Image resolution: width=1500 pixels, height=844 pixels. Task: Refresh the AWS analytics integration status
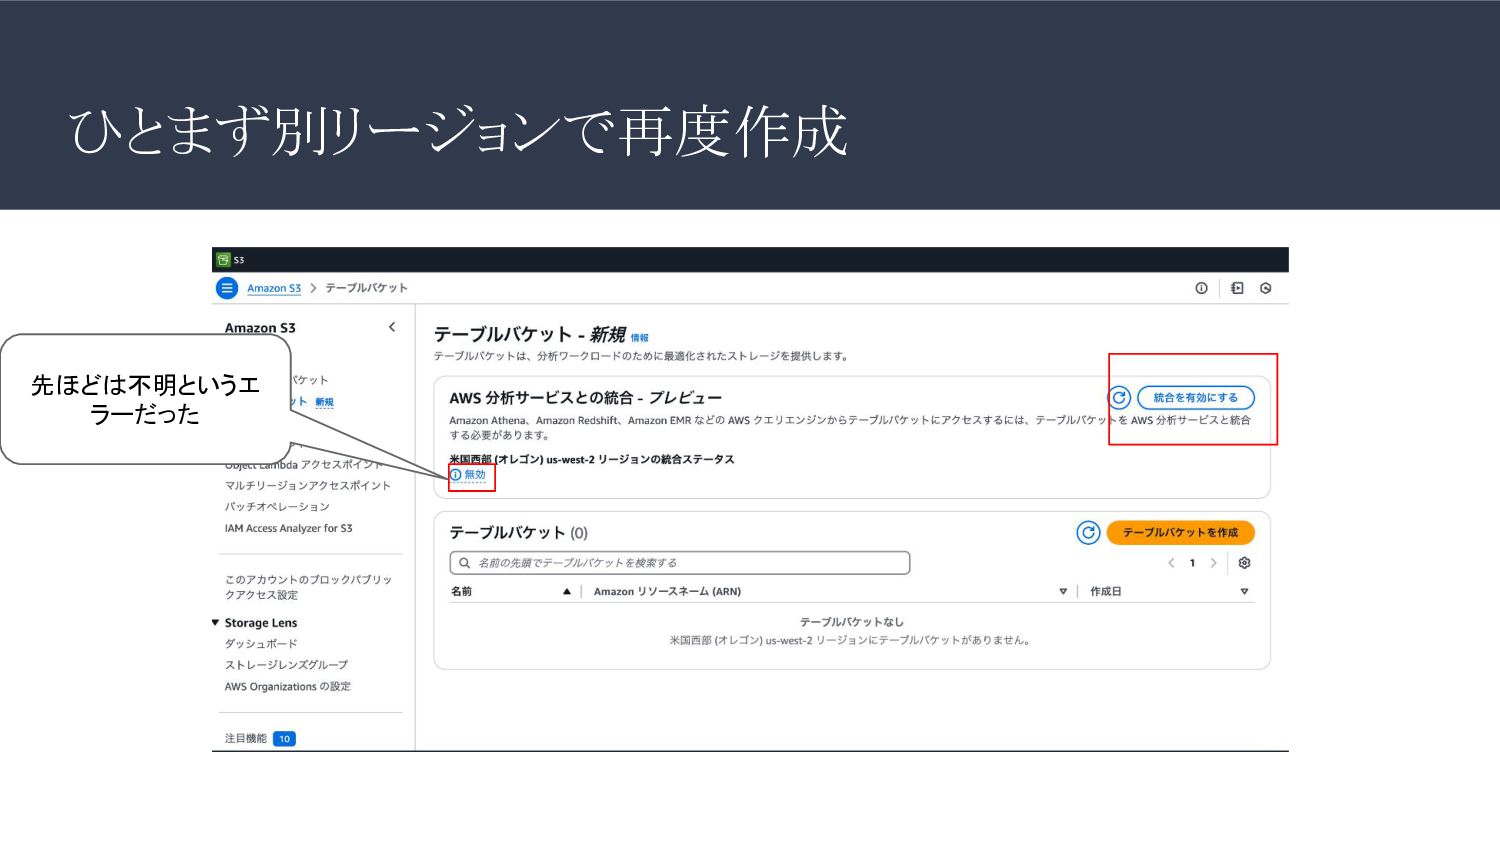pyautogui.click(x=1119, y=398)
